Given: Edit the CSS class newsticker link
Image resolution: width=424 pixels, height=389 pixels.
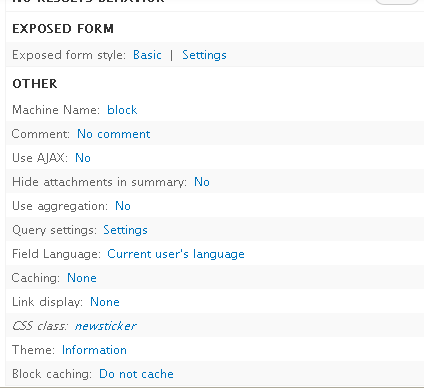Looking at the screenshot, I should (x=106, y=326).
